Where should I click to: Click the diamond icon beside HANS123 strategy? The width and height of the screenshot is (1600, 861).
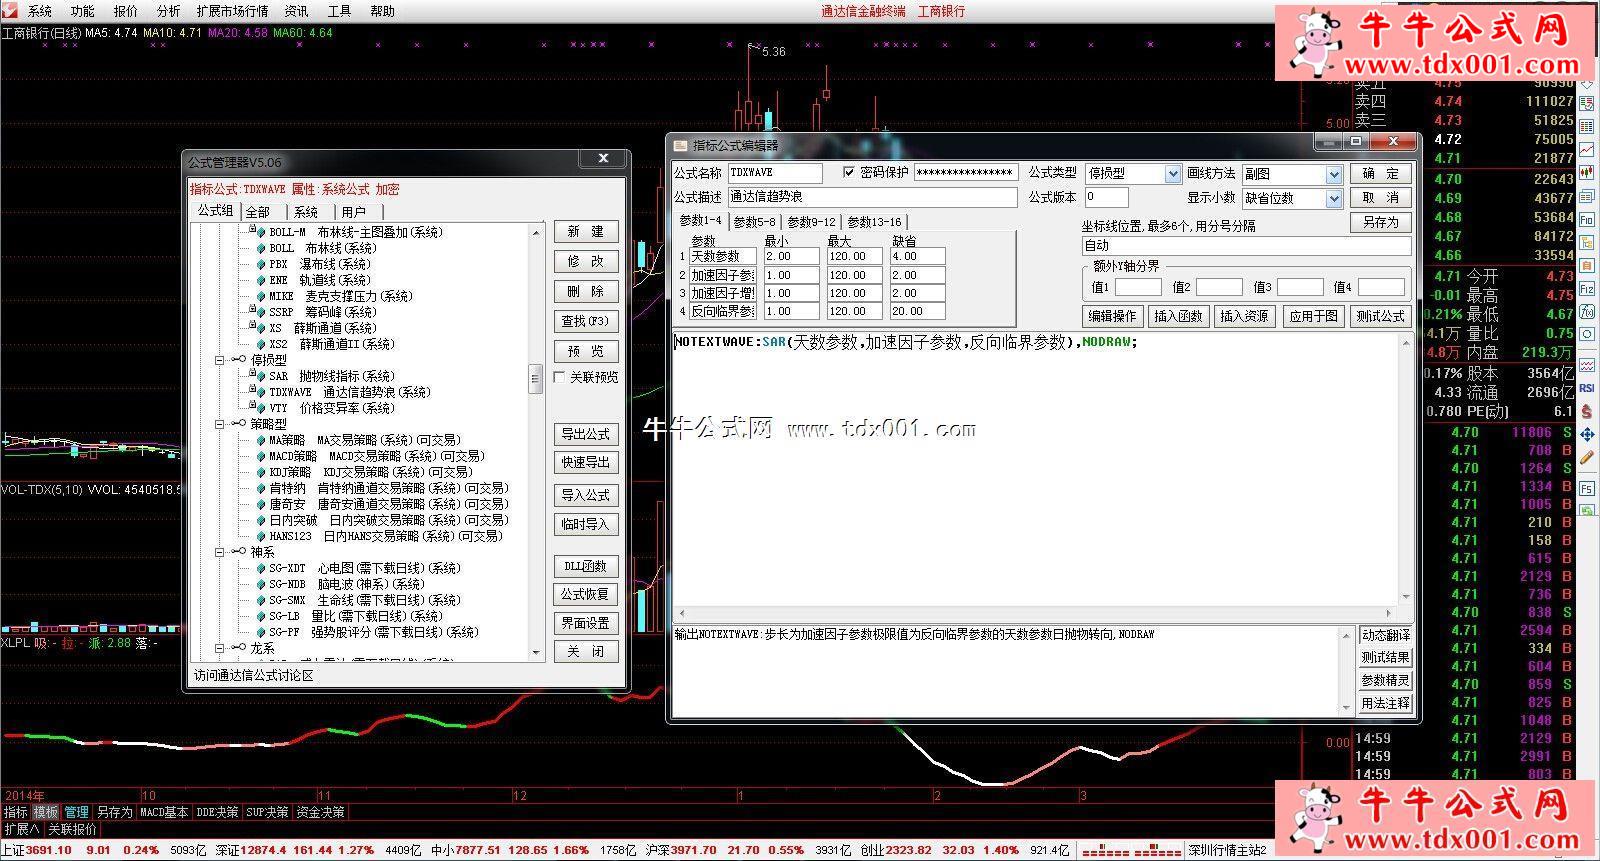(x=261, y=536)
